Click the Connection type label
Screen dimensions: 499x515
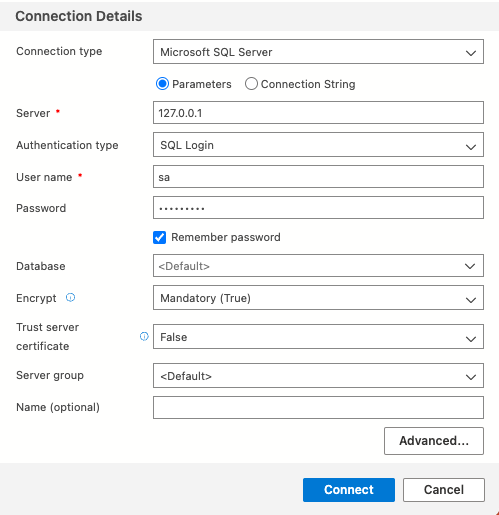pos(59,51)
